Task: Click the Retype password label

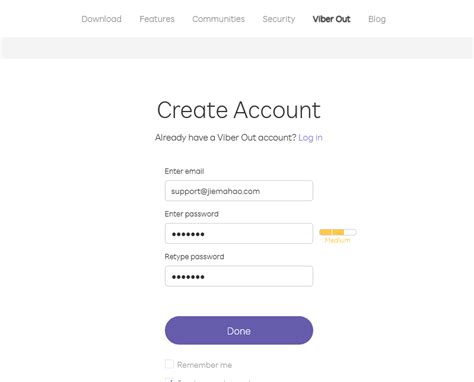Action: click(x=194, y=257)
